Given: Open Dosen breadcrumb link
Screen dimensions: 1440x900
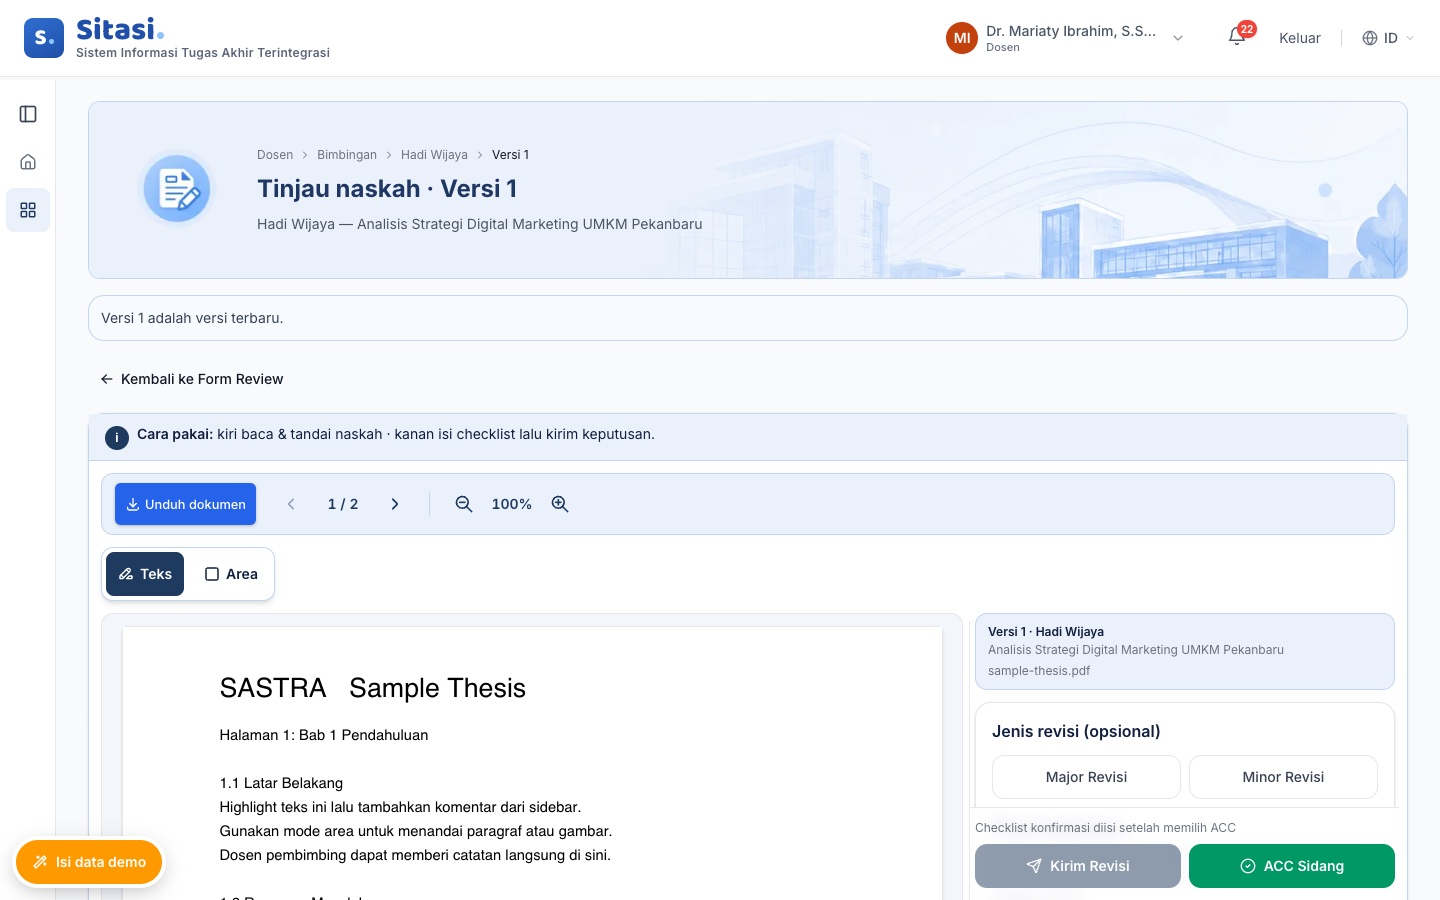Looking at the screenshot, I should [275, 155].
